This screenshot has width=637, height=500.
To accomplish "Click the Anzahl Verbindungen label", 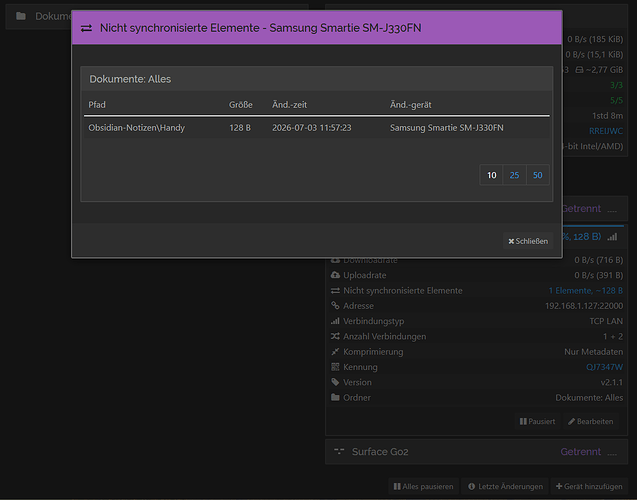I will point(384,336).
